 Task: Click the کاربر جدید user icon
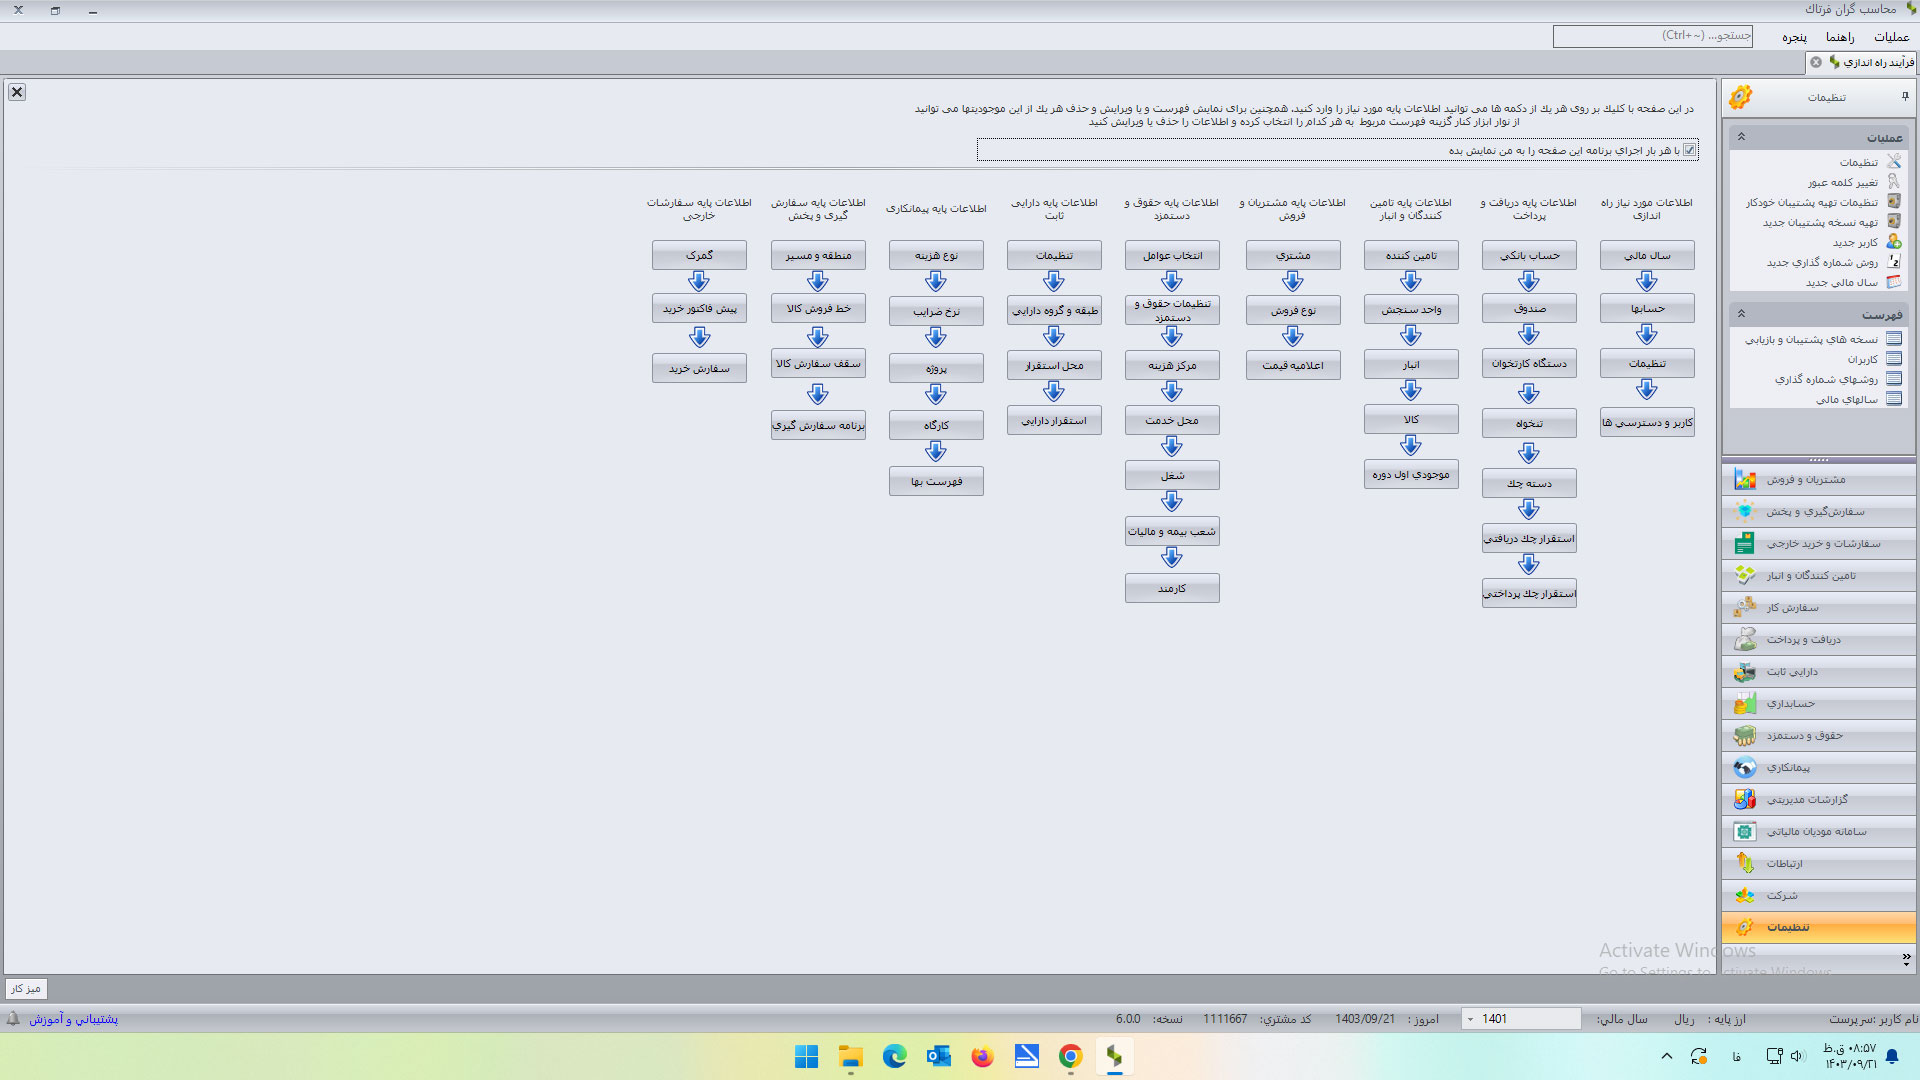1893,242
